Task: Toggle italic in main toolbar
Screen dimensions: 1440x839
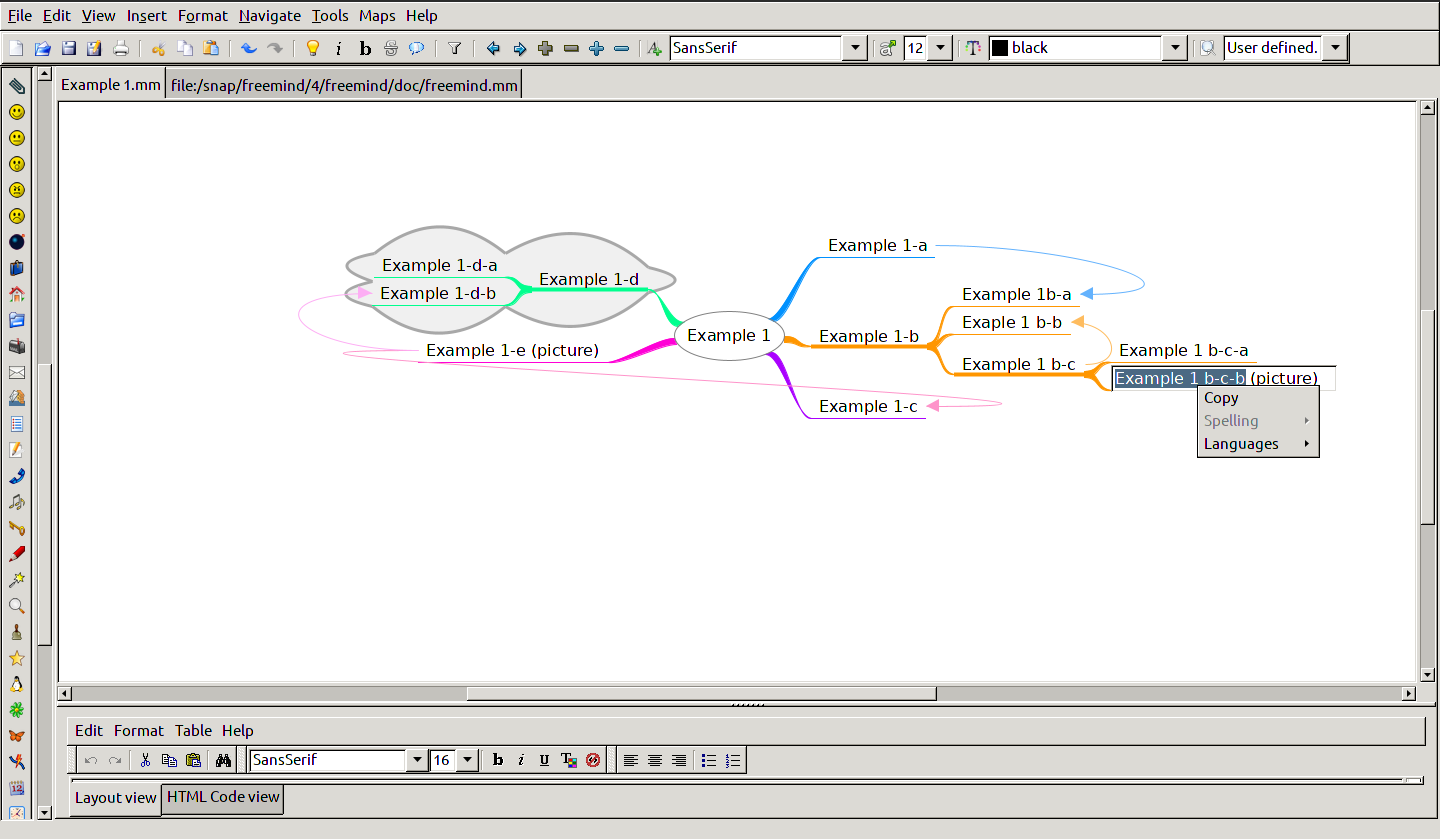Action: point(338,48)
